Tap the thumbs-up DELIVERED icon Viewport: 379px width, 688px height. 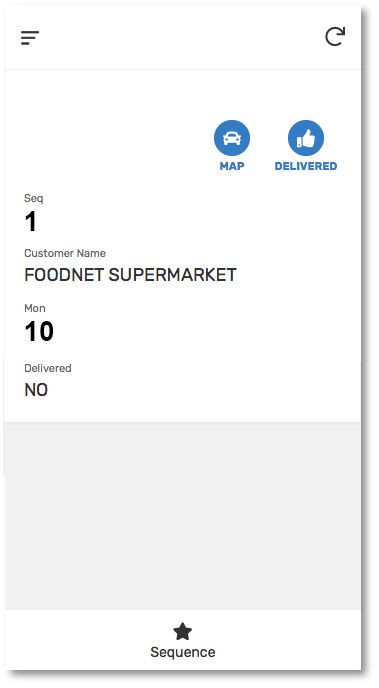(x=306, y=138)
